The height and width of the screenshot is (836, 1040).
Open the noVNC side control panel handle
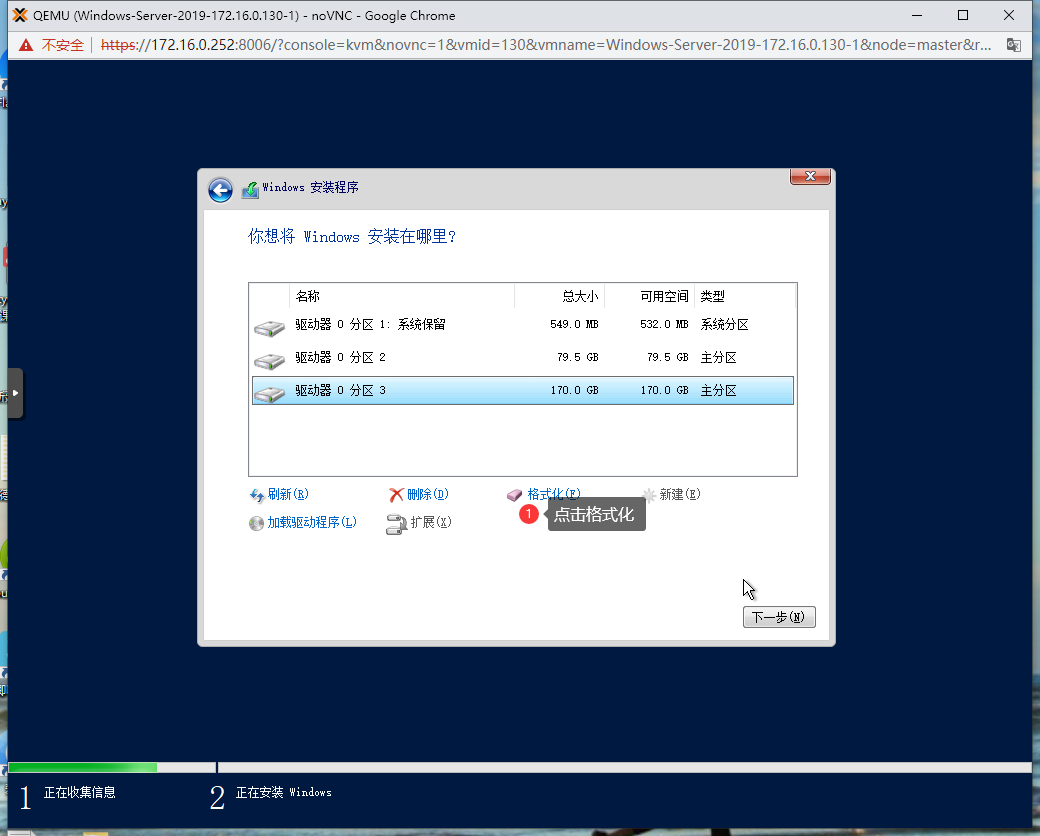tap(15, 393)
